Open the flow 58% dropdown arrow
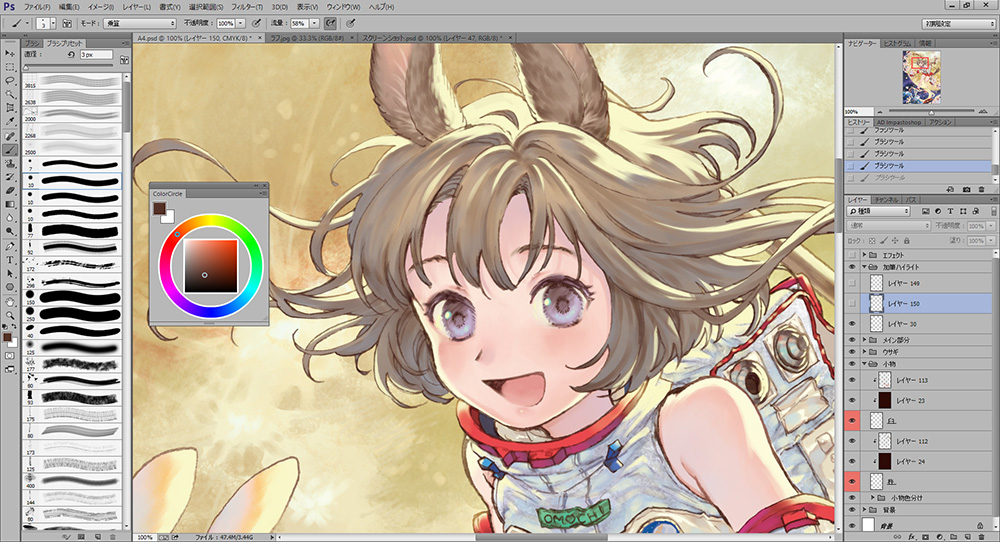 pos(314,23)
